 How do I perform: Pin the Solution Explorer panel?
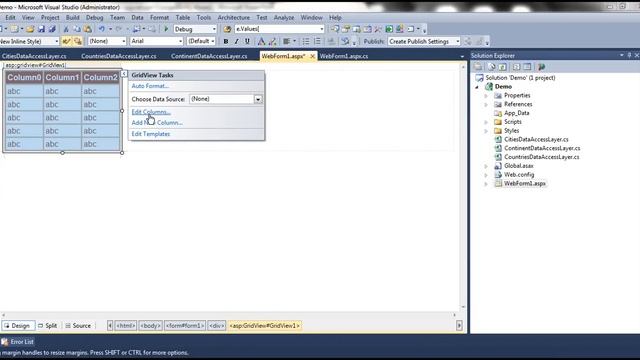pos(629,55)
